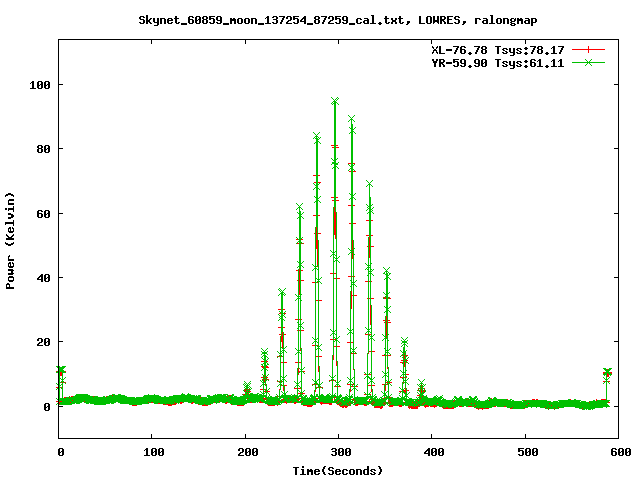Viewport: 640px width, 480px height.
Task: Click the y-axis tick label 100
Action: (40, 85)
